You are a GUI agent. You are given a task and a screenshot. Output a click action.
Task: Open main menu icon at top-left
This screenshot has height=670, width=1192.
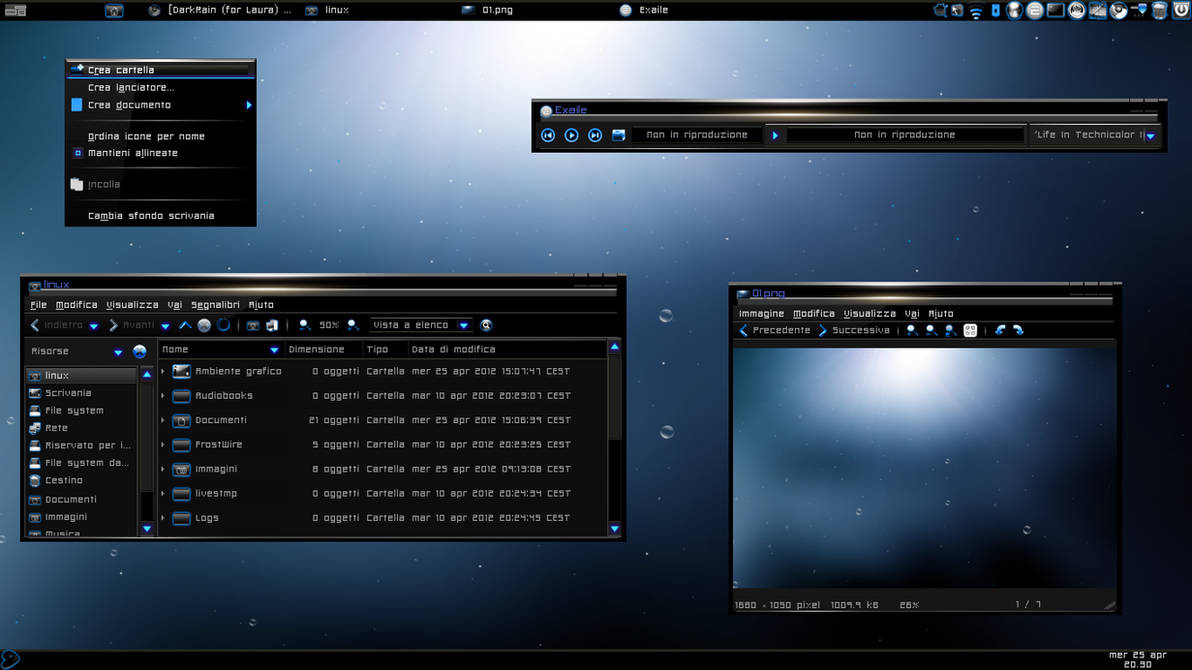tap(15, 11)
